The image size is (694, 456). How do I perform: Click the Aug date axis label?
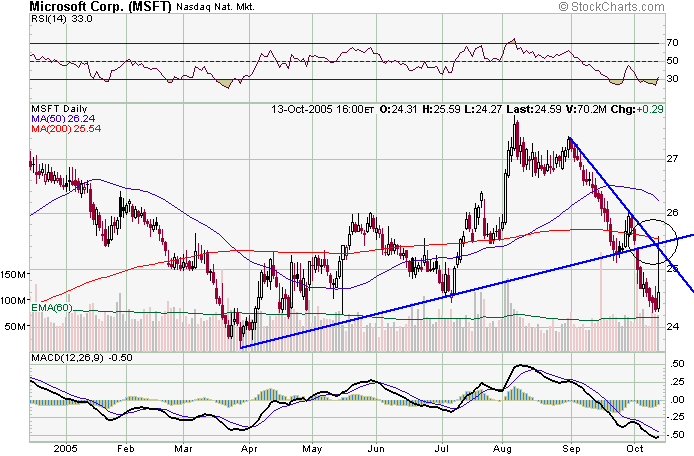coord(502,448)
